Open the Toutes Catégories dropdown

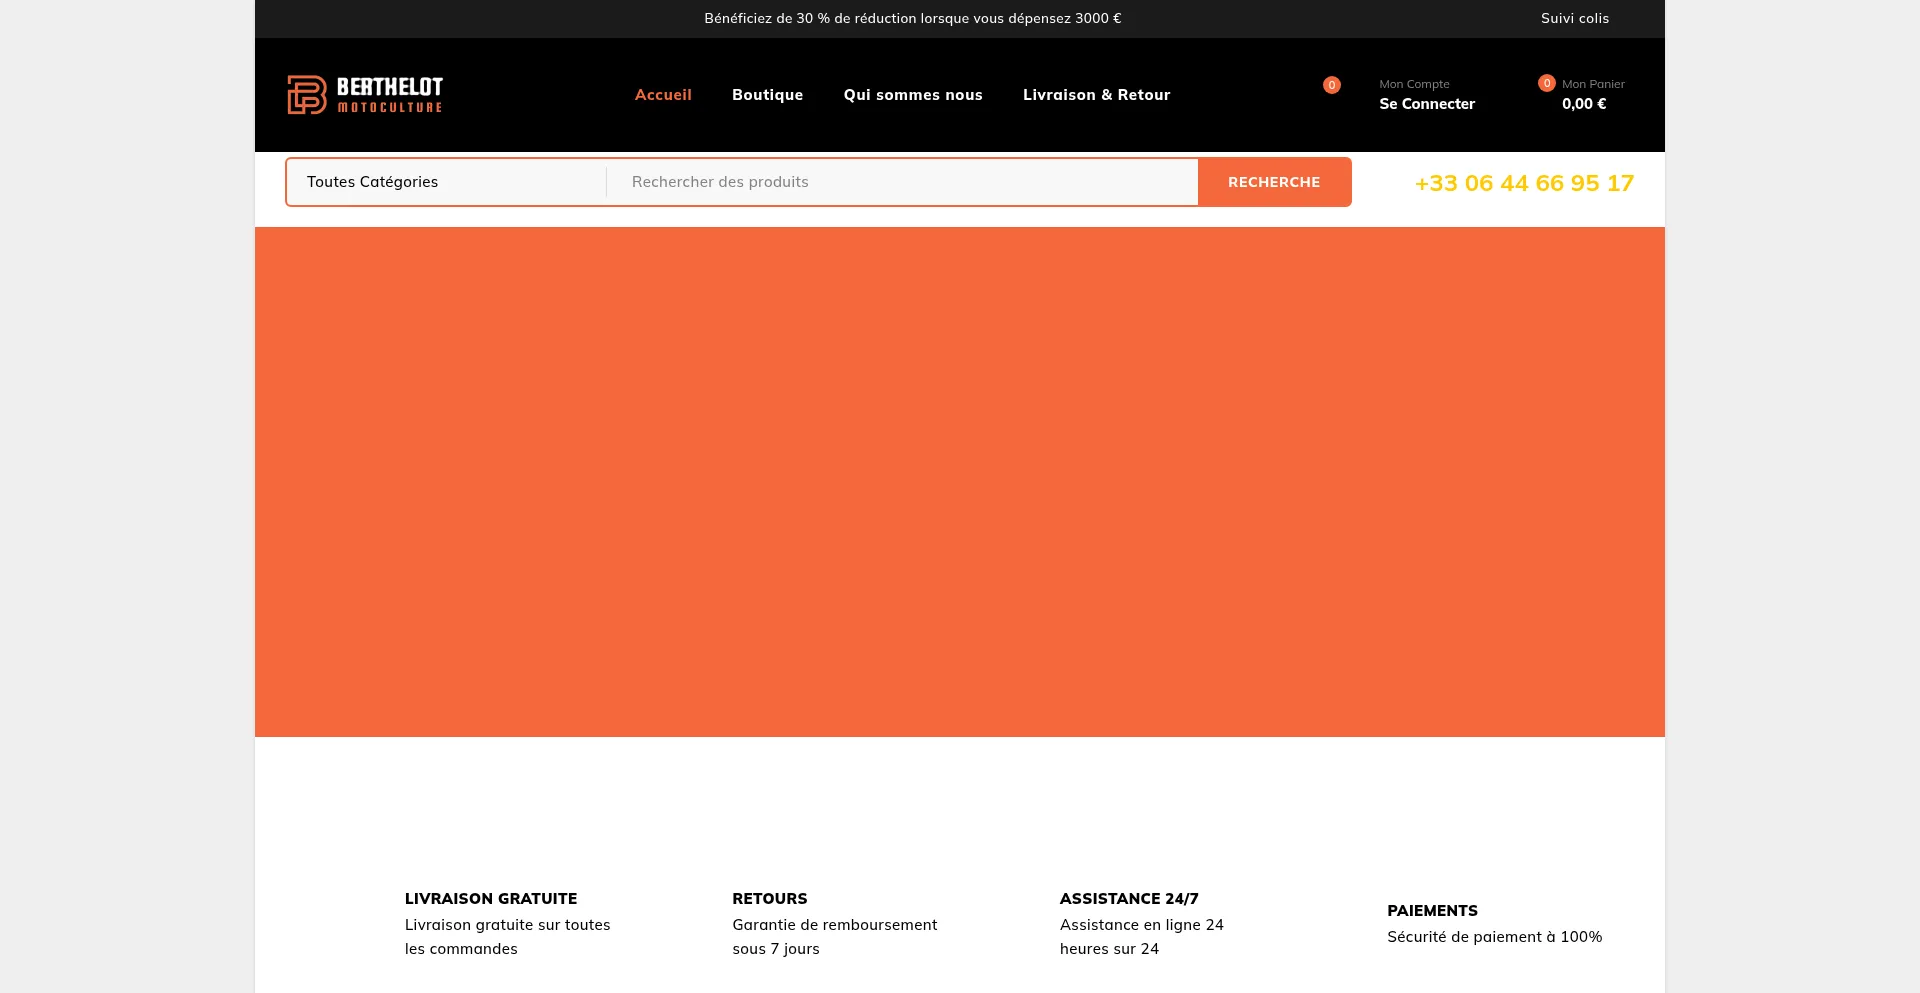446,182
